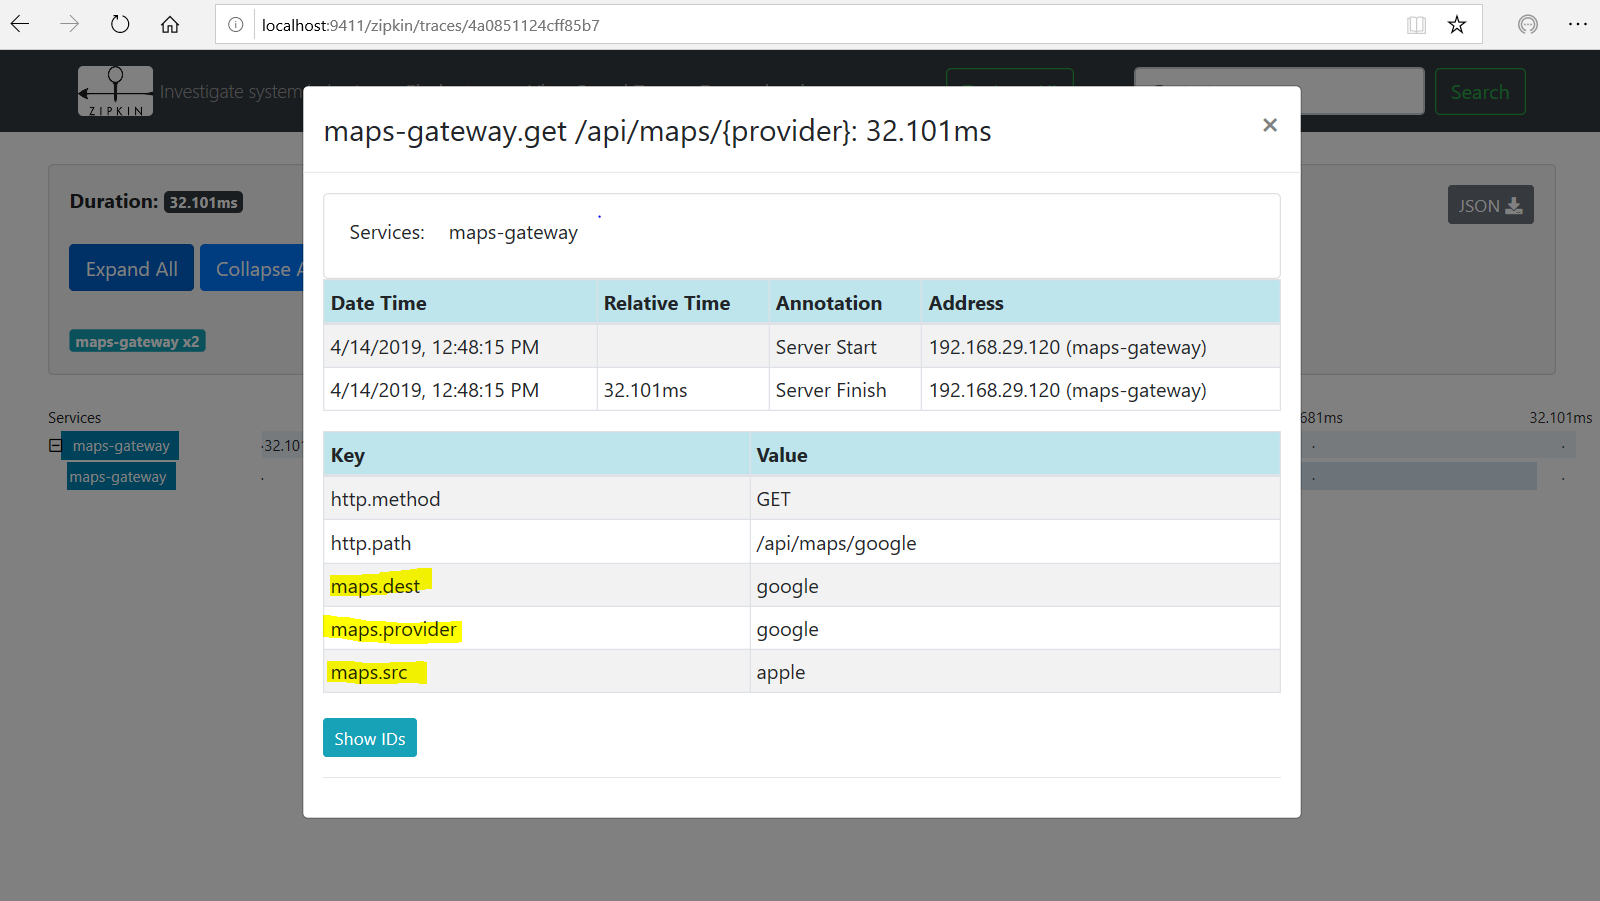The width and height of the screenshot is (1600, 901).
Task: Select the child maps-gateway span
Action: click(119, 477)
